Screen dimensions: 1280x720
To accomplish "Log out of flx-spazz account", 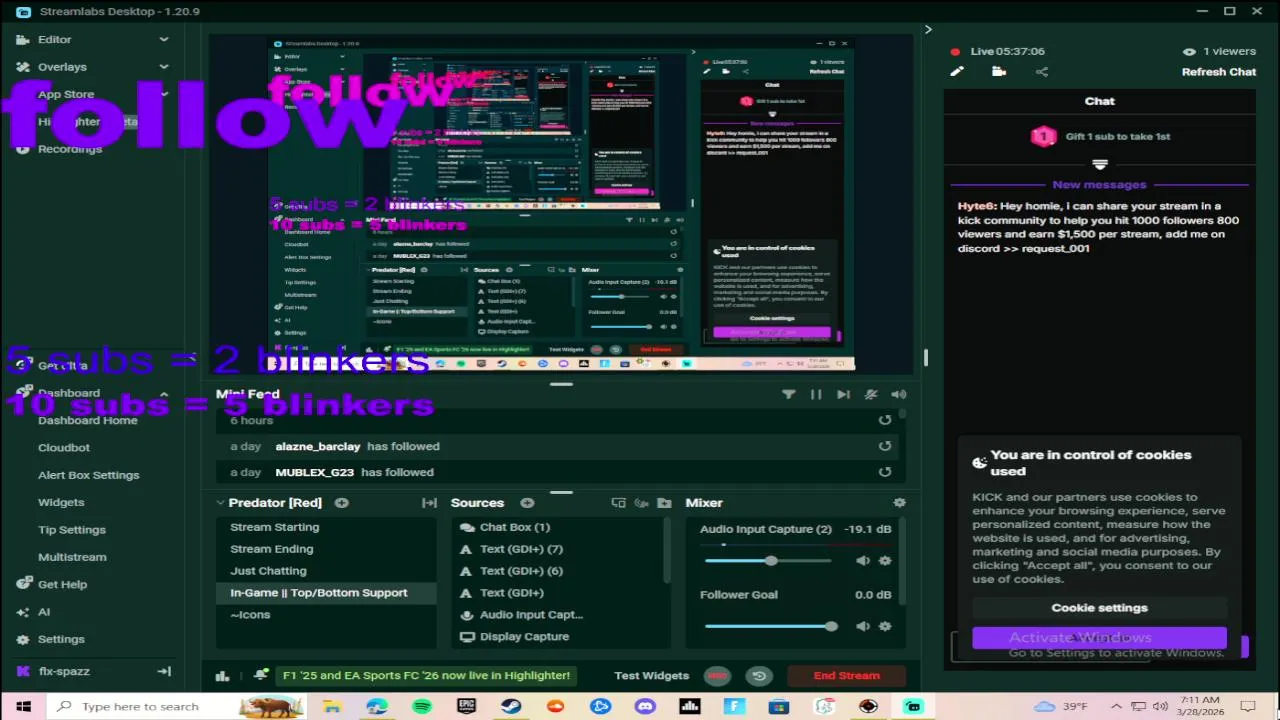I will 164,671.
